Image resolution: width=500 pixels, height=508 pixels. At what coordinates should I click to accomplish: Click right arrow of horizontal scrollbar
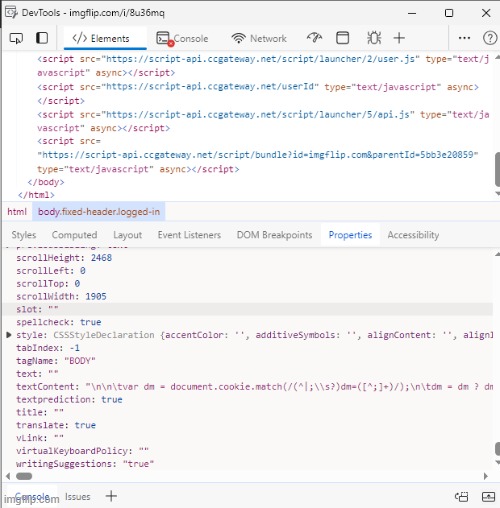point(486,476)
